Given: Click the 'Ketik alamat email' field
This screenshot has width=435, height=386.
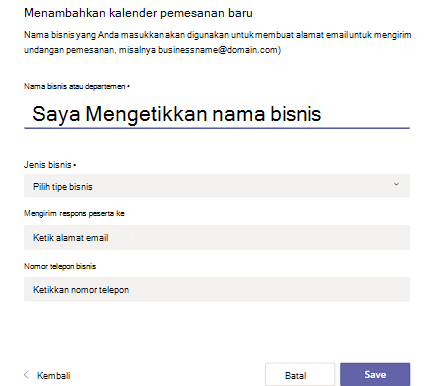Looking at the screenshot, I should pos(217,238).
